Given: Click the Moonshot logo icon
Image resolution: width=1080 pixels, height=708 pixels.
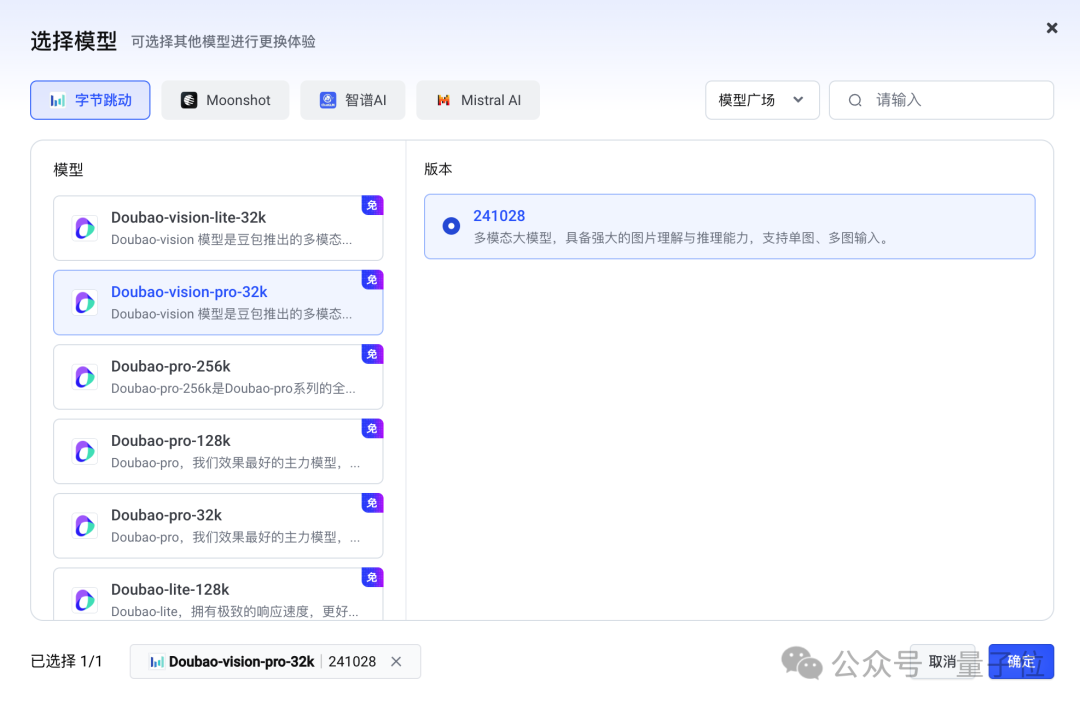Looking at the screenshot, I should click(189, 101).
